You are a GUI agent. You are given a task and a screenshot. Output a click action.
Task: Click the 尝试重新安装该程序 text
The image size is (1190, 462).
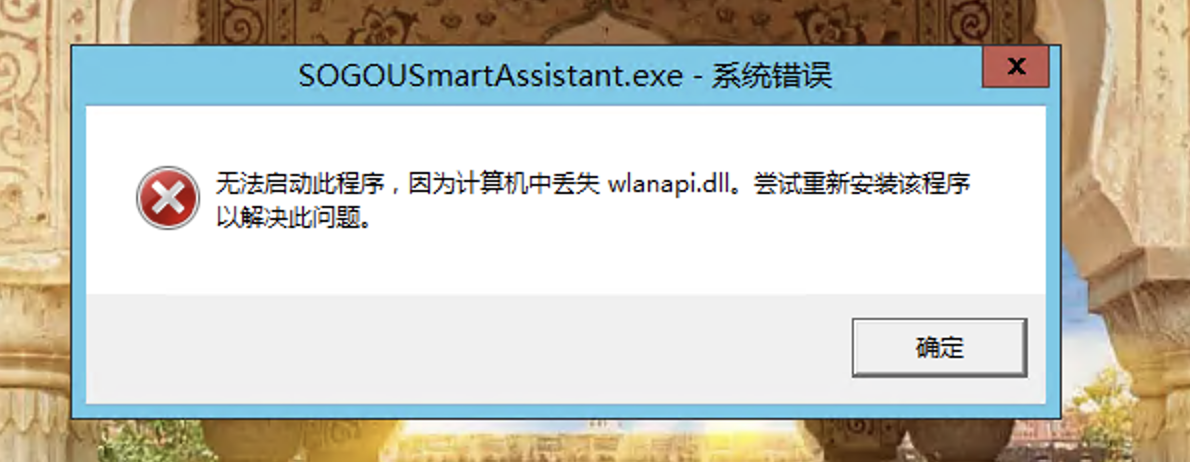pyautogui.click(x=862, y=184)
